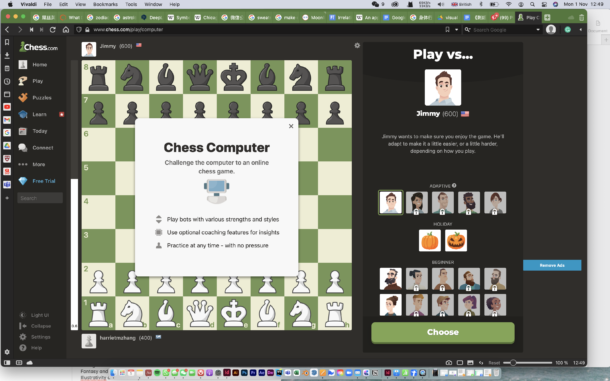This screenshot has width=610, height=381.
Task: Reload page with browser refresh icon
Action: coord(53,30)
